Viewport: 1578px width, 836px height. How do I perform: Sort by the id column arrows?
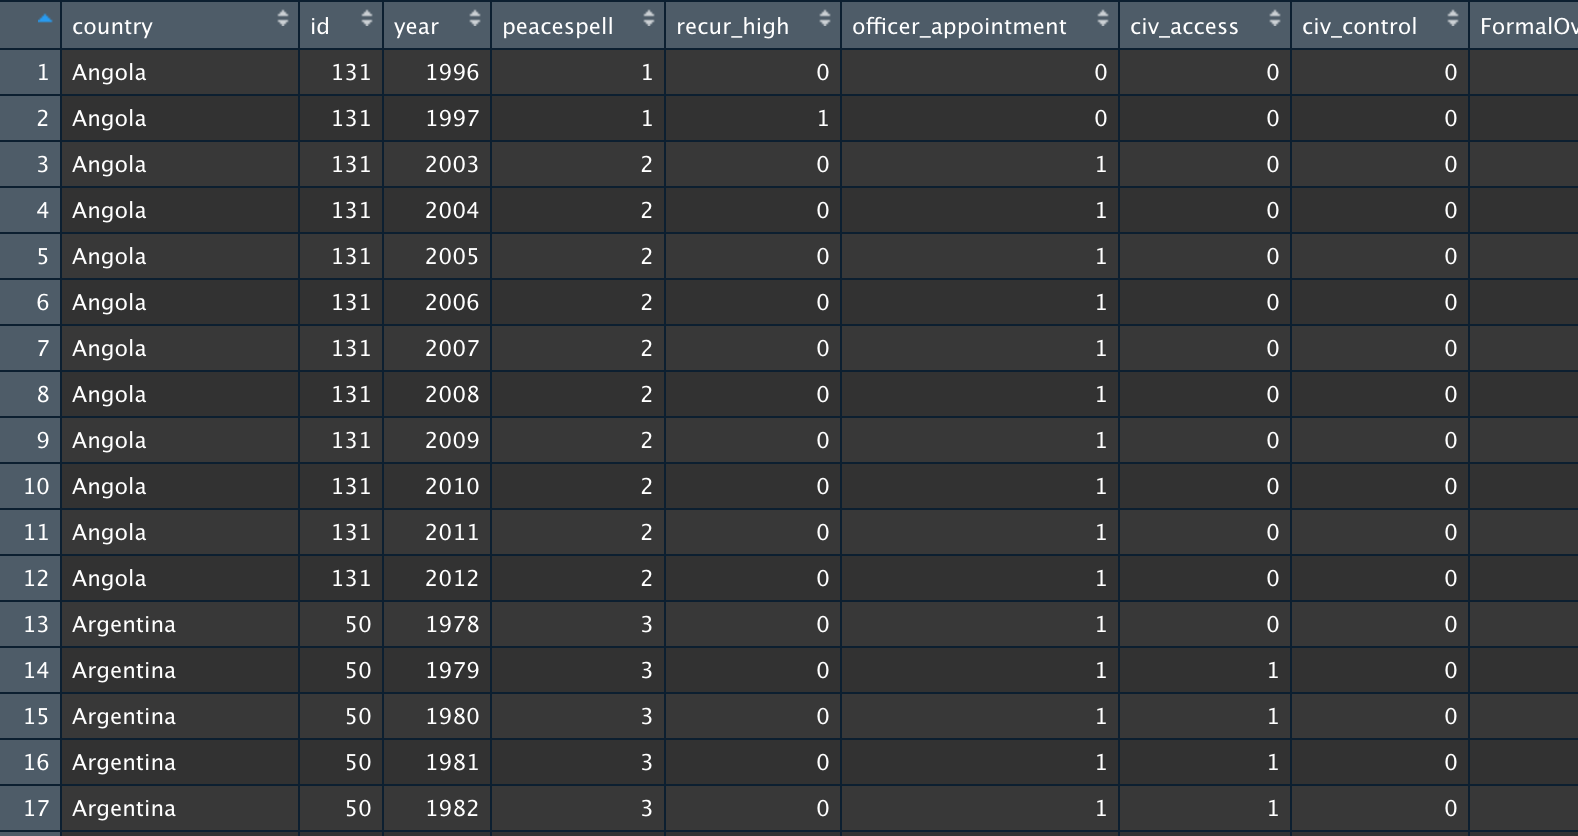[x=367, y=18]
